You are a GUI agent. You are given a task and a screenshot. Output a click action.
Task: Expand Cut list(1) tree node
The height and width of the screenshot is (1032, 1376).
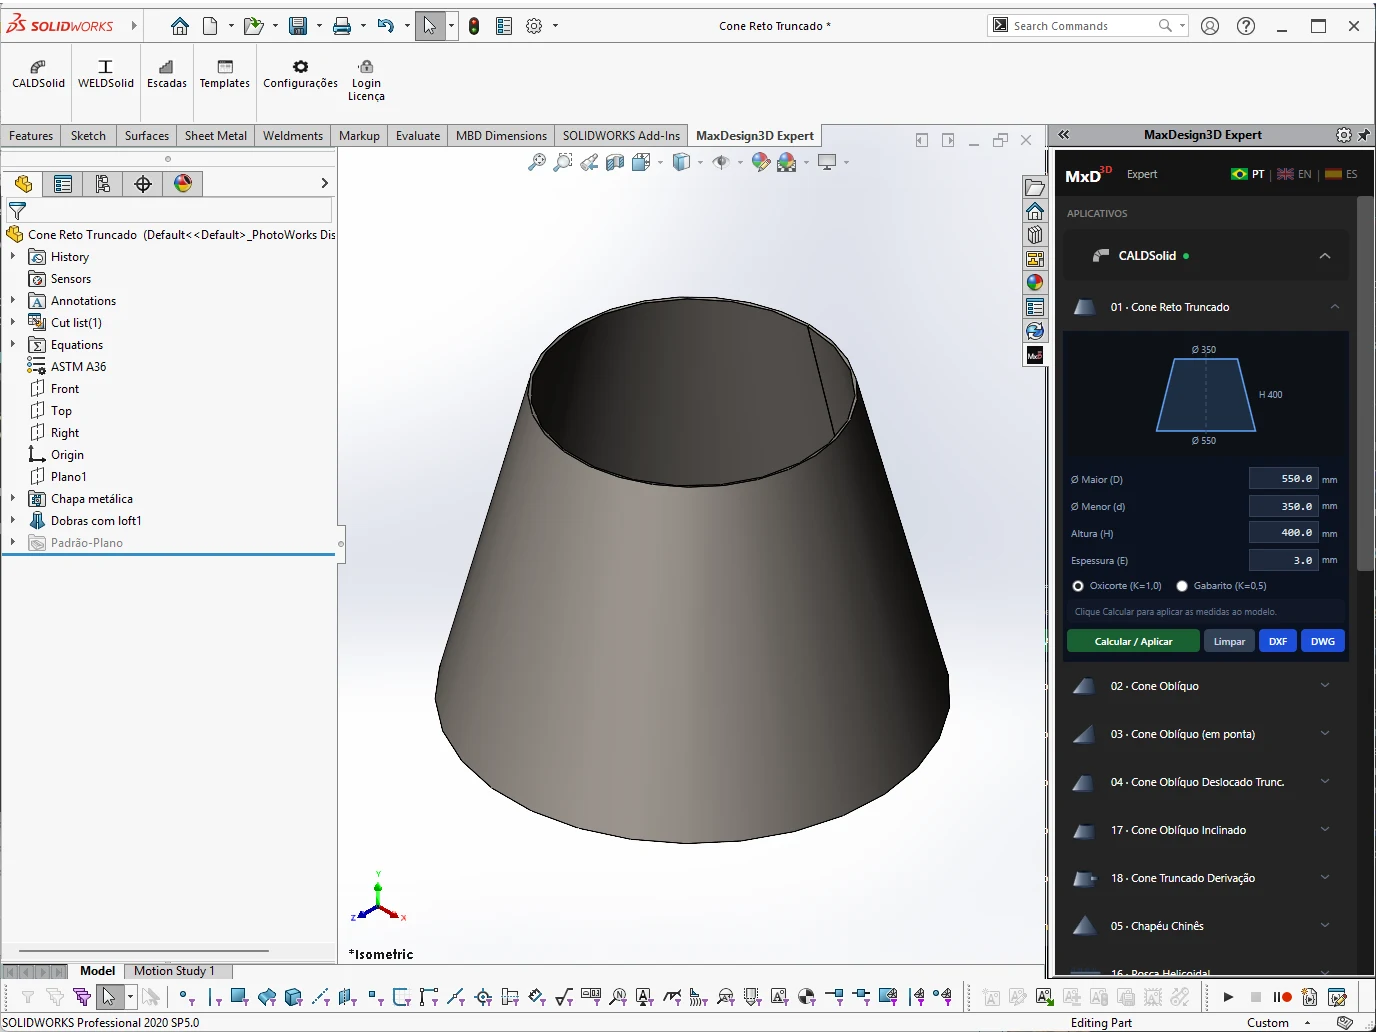[x=13, y=323]
